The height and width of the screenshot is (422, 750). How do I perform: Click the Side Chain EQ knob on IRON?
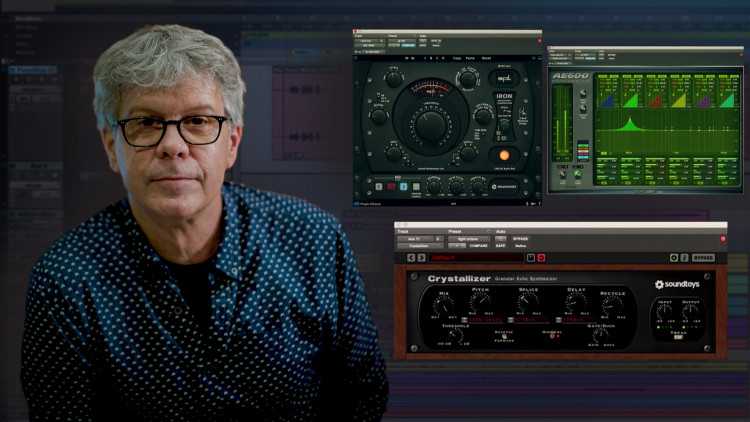pos(484,116)
